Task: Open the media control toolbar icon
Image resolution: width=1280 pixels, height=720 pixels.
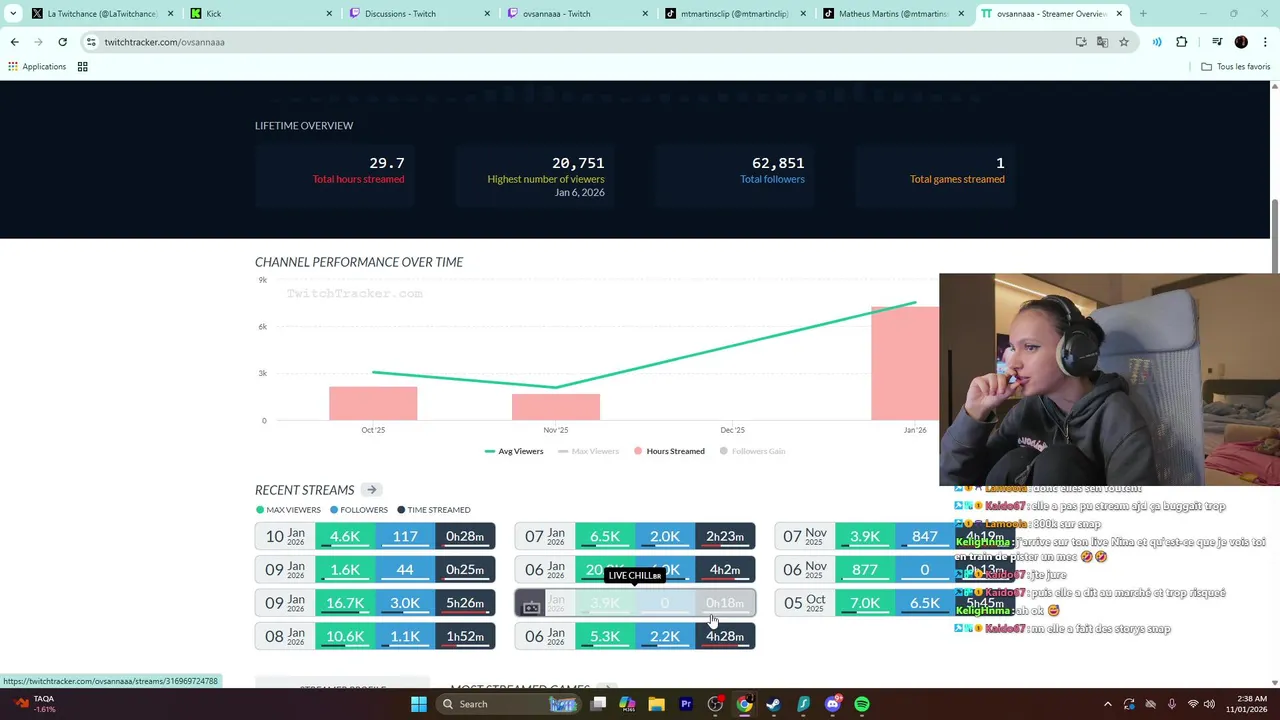Action: tap(1217, 42)
